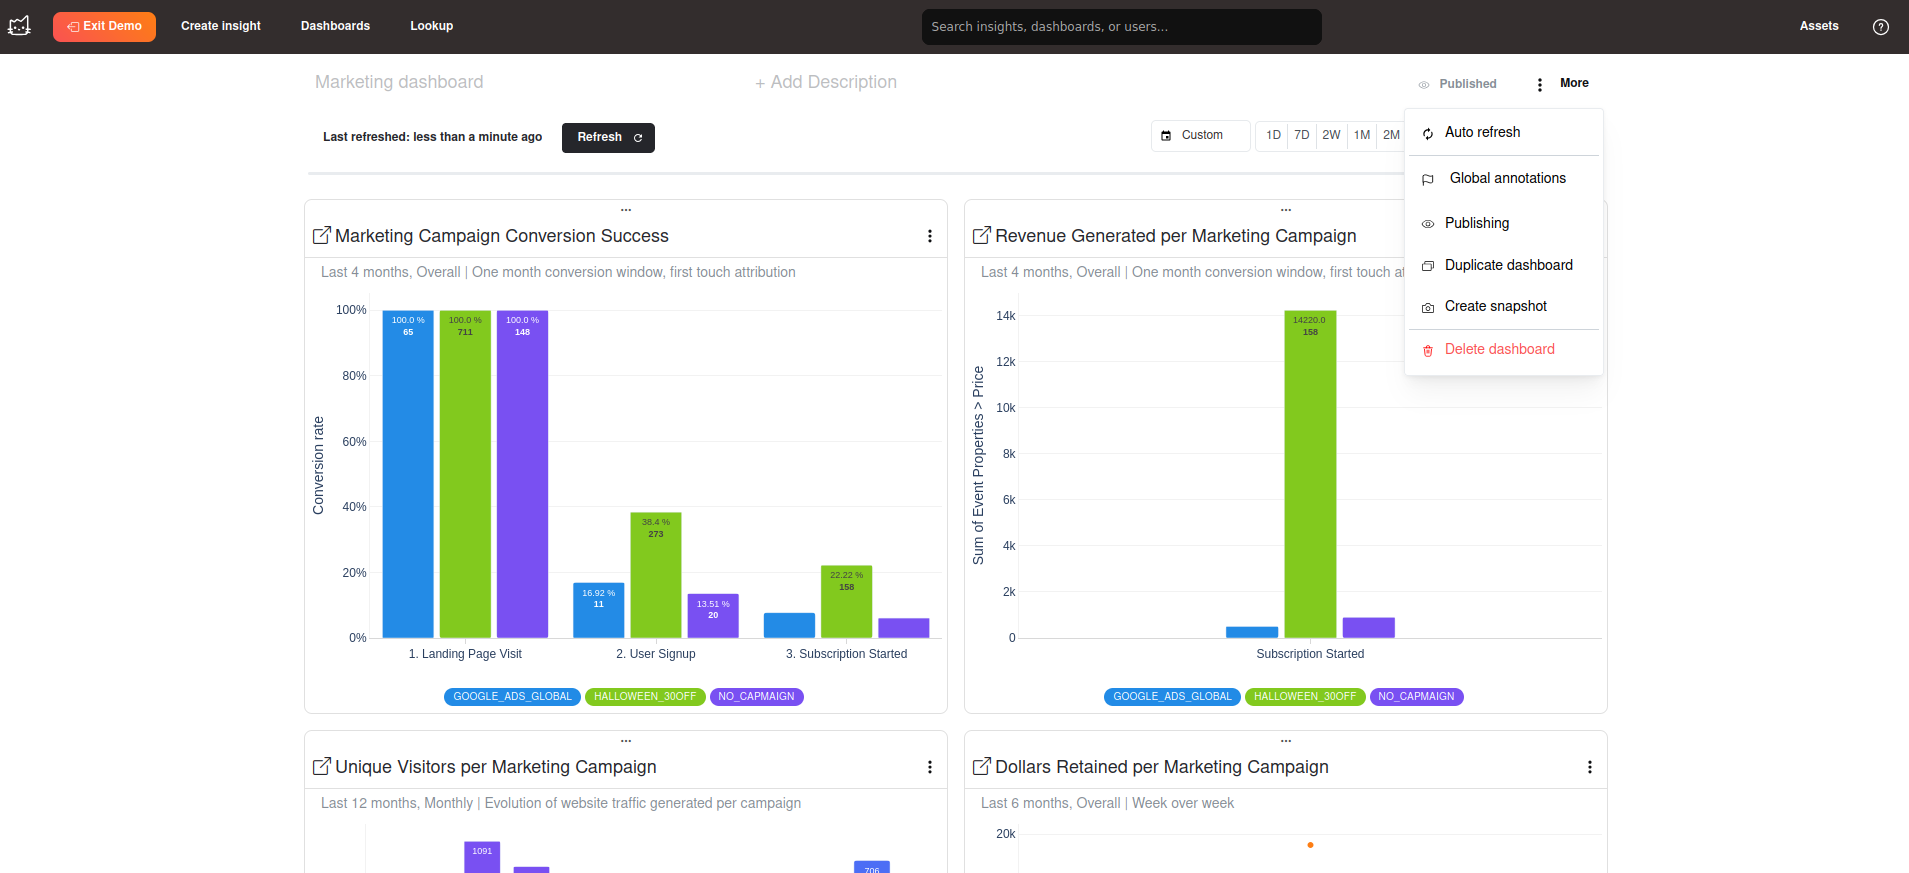Click green 22.22 % Subscription Started bar
This screenshot has width=1909, height=873.
coord(846,602)
